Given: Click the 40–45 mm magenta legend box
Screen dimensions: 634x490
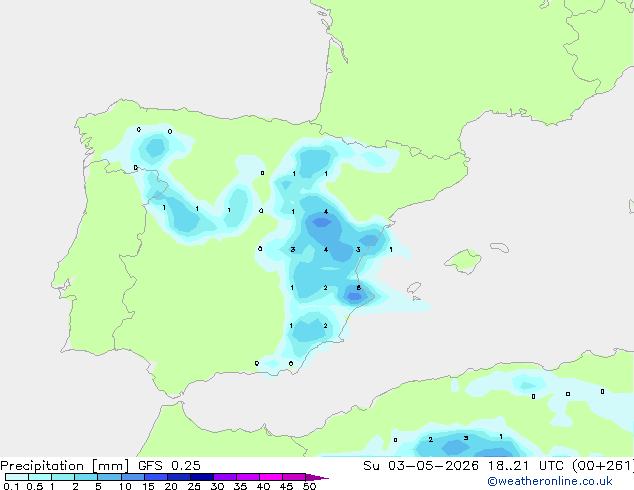Looking at the screenshot, I should pyautogui.click(x=271, y=477).
